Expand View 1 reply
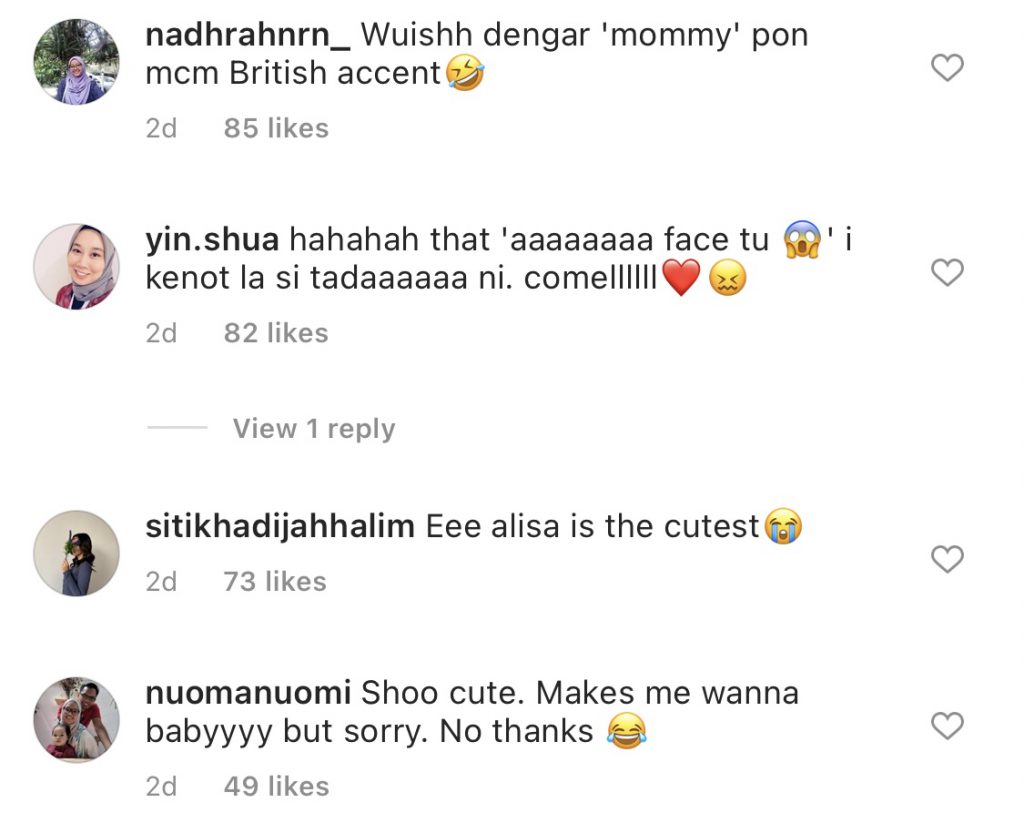The height and width of the screenshot is (823, 1024). click(x=314, y=428)
